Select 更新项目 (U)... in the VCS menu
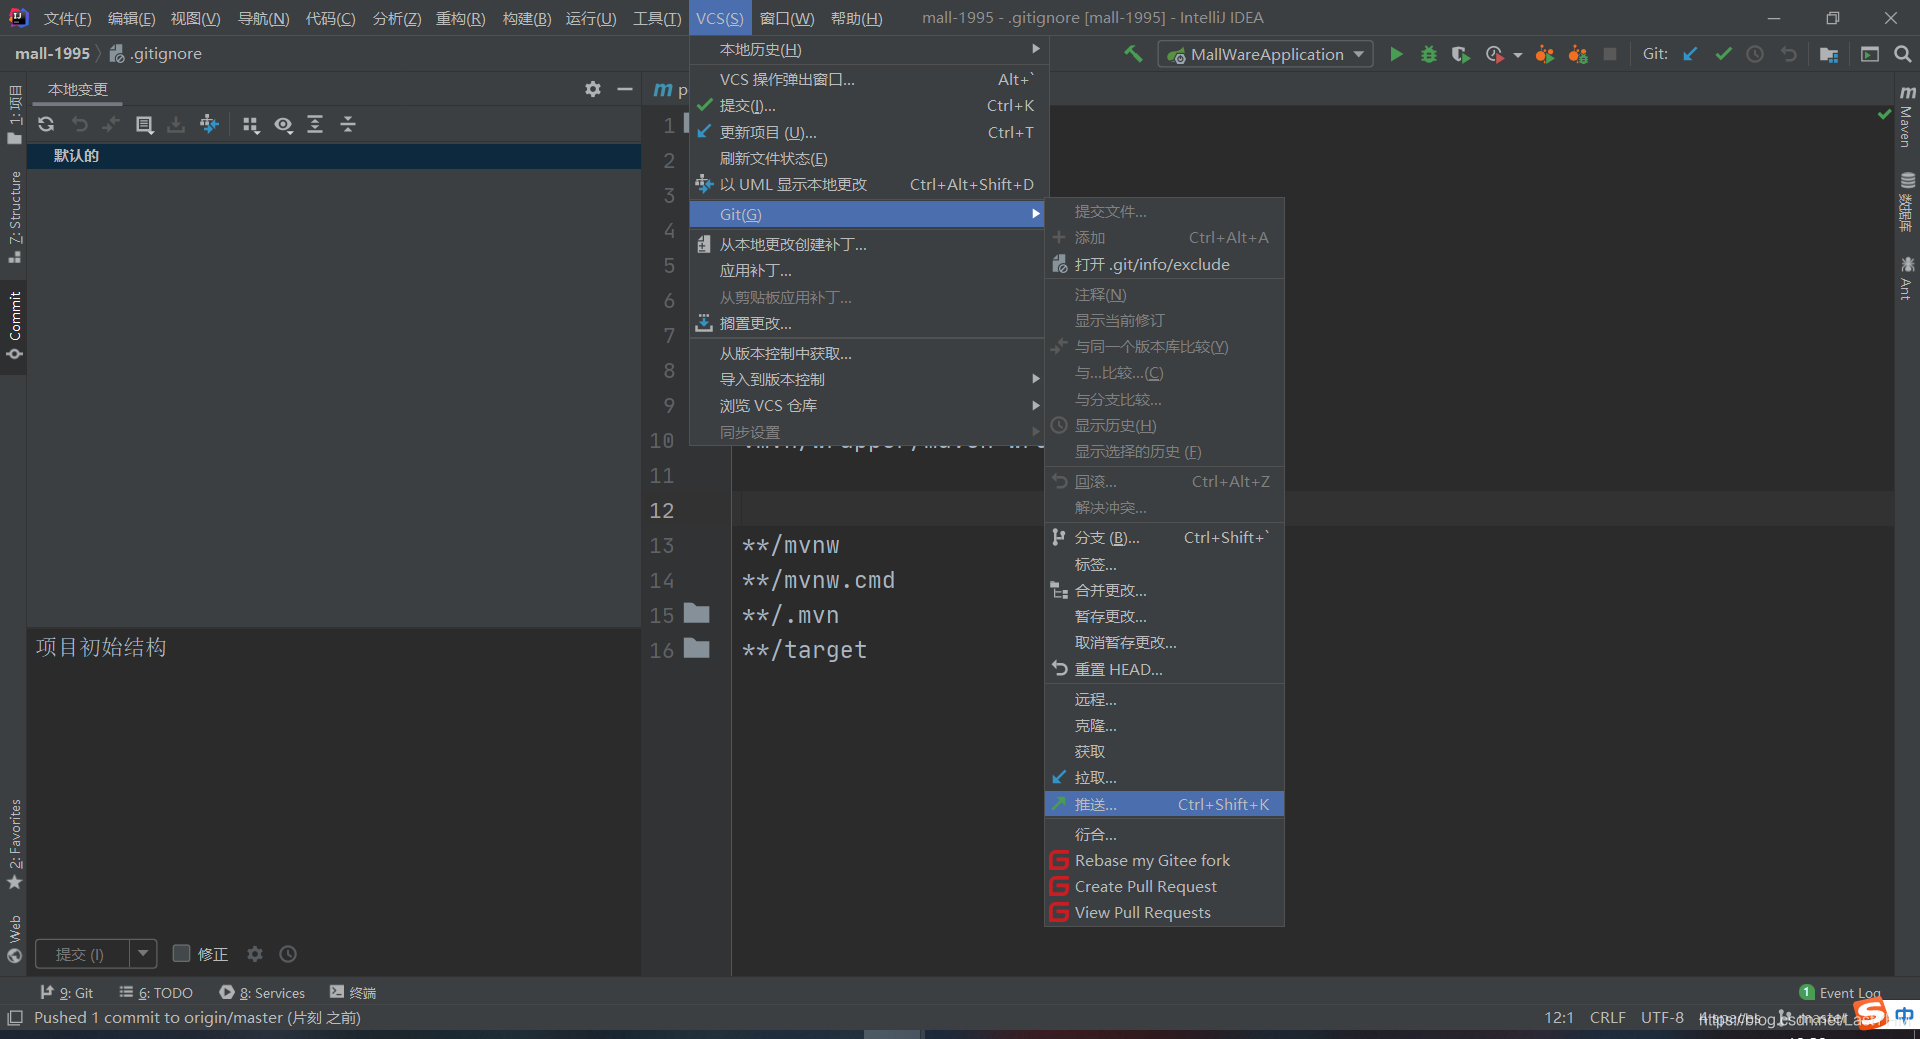Viewport: 1920px width, 1039px height. 869,132
